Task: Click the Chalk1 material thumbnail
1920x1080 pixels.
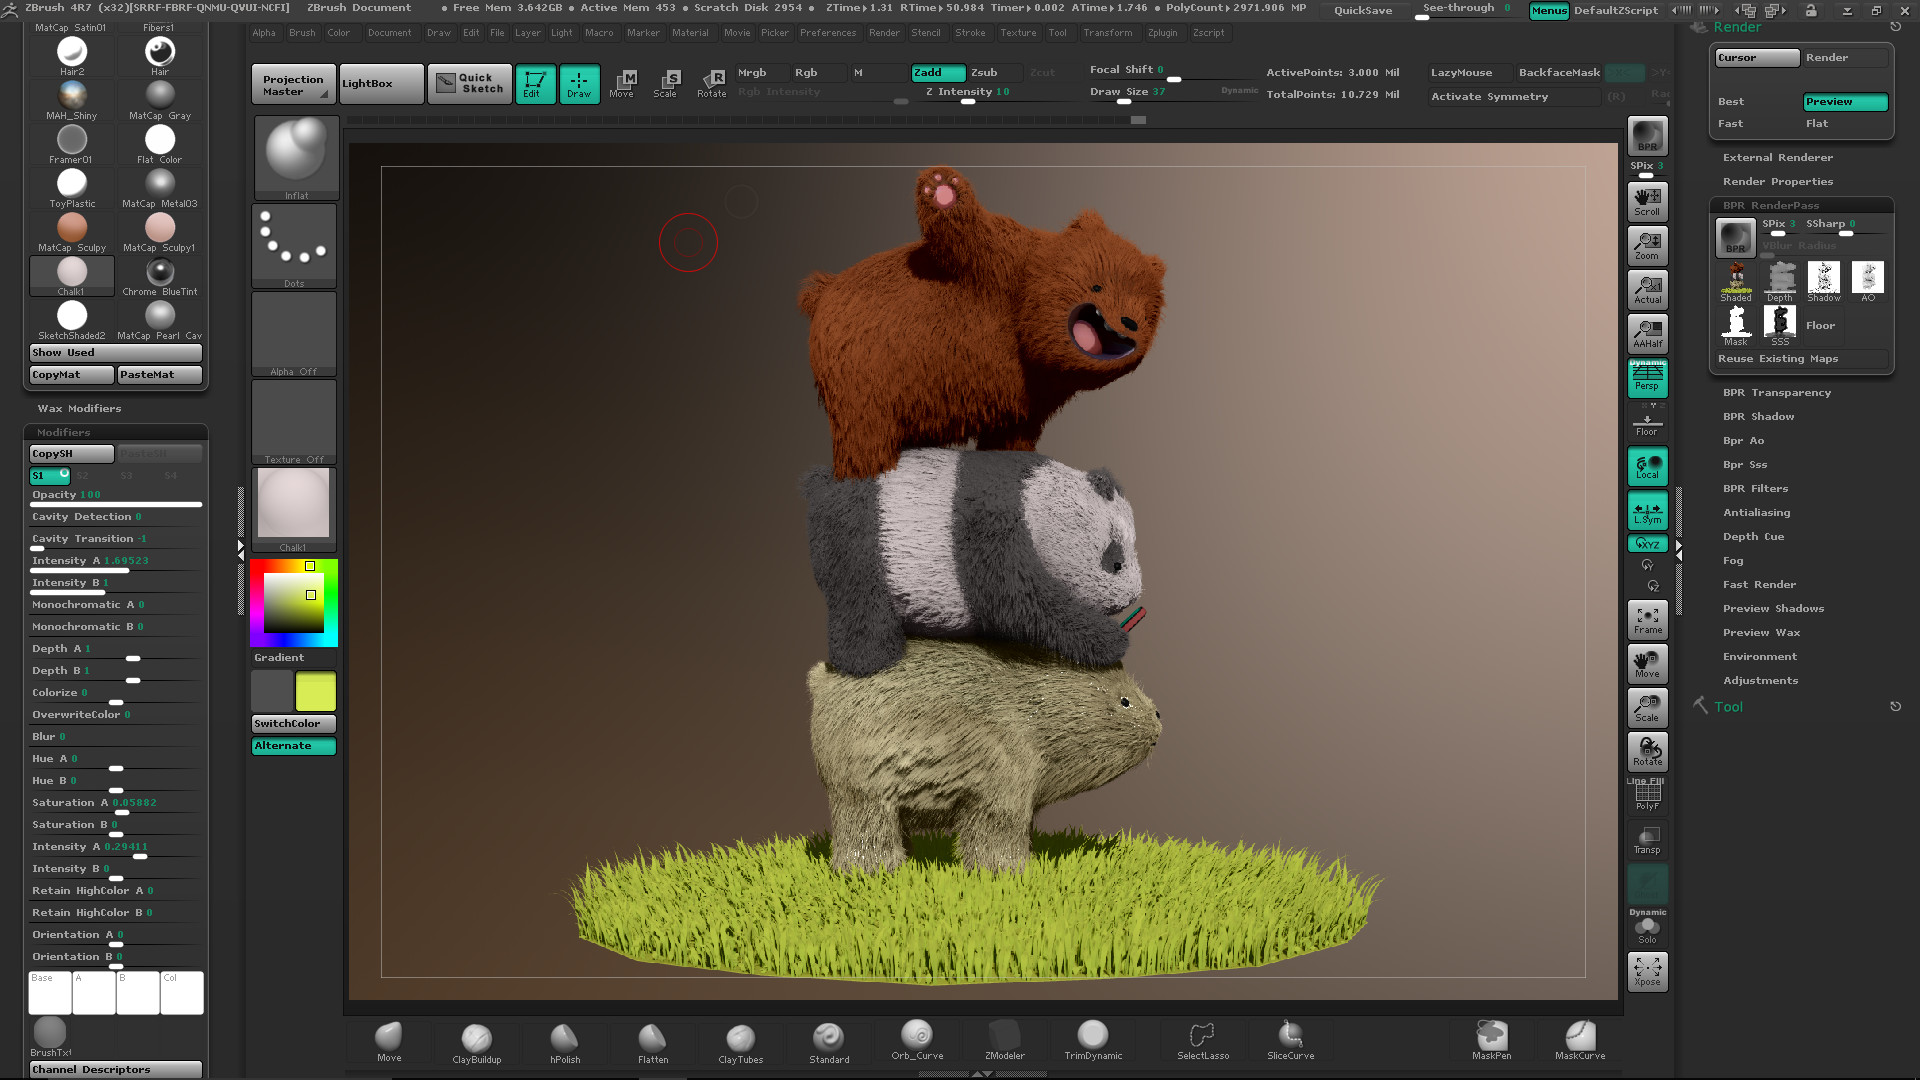Action: point(72,277)
